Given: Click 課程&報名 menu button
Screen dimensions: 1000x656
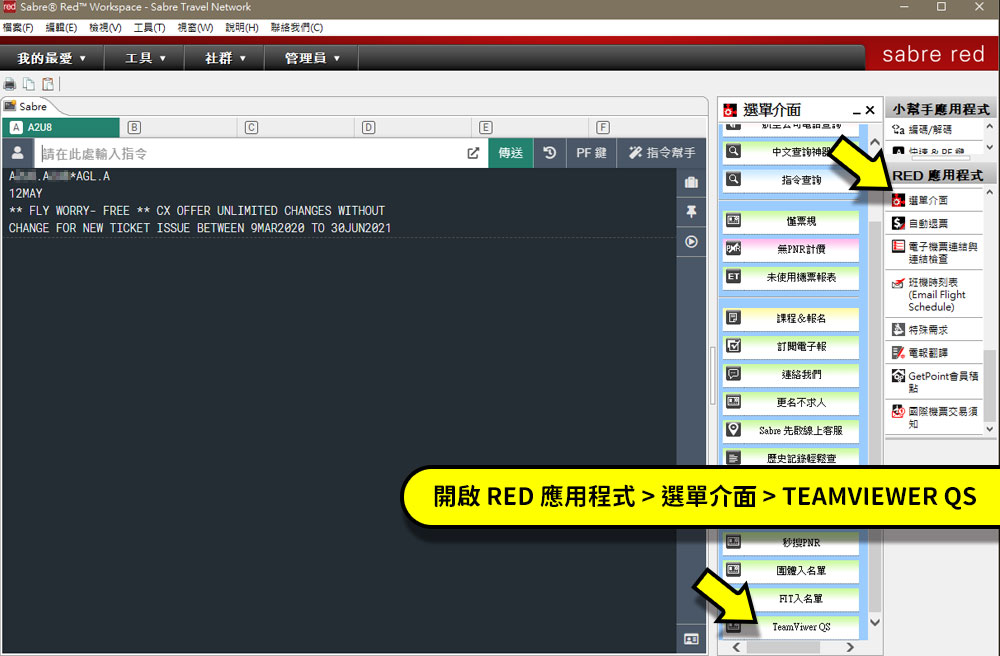Looking at the screenshot, I should pos(791,318).
